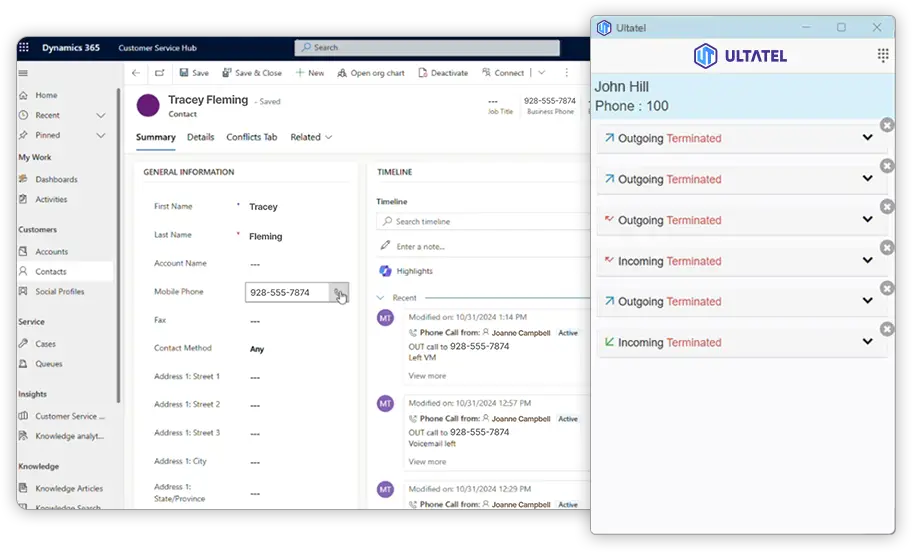This screenshot has width=912, height=552.
Task: Click the phone call icon beside Mobile Phone
Action: (x=339, y=293)
